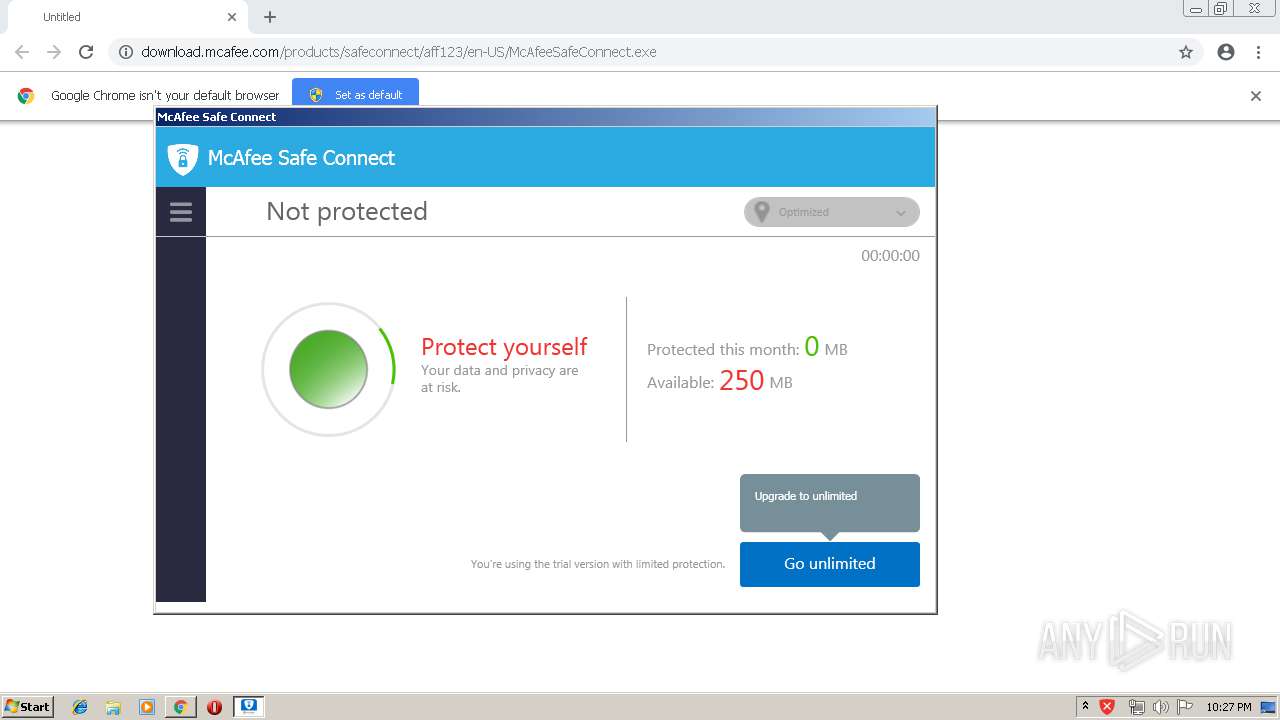Click the 10:27 PM clock

(1229, 707)
